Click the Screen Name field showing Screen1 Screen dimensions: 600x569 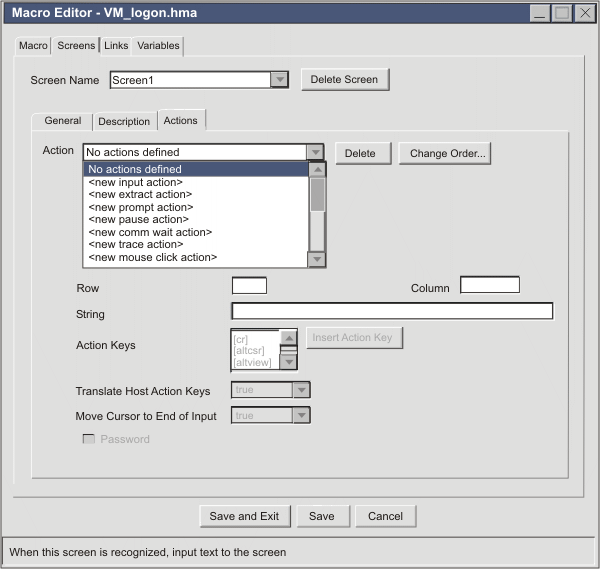[x=191, y=80]
